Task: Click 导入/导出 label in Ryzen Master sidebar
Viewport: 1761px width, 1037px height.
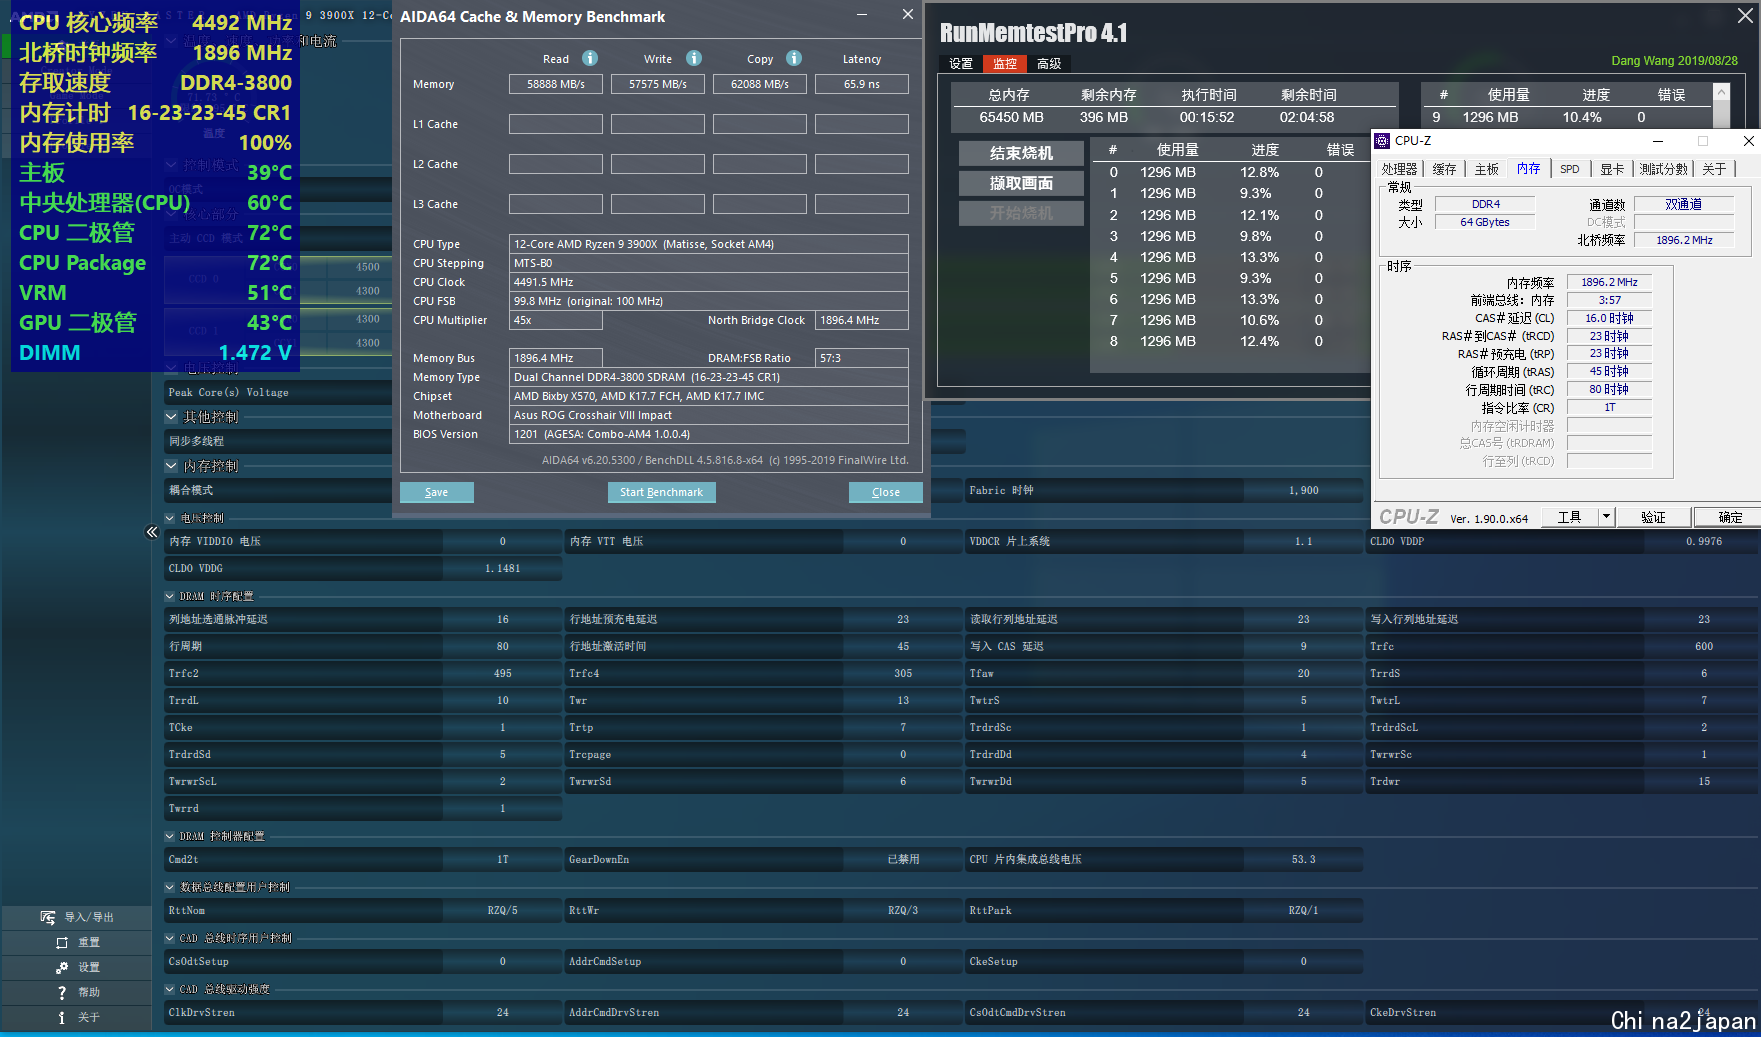Action: tap(89, 917)
